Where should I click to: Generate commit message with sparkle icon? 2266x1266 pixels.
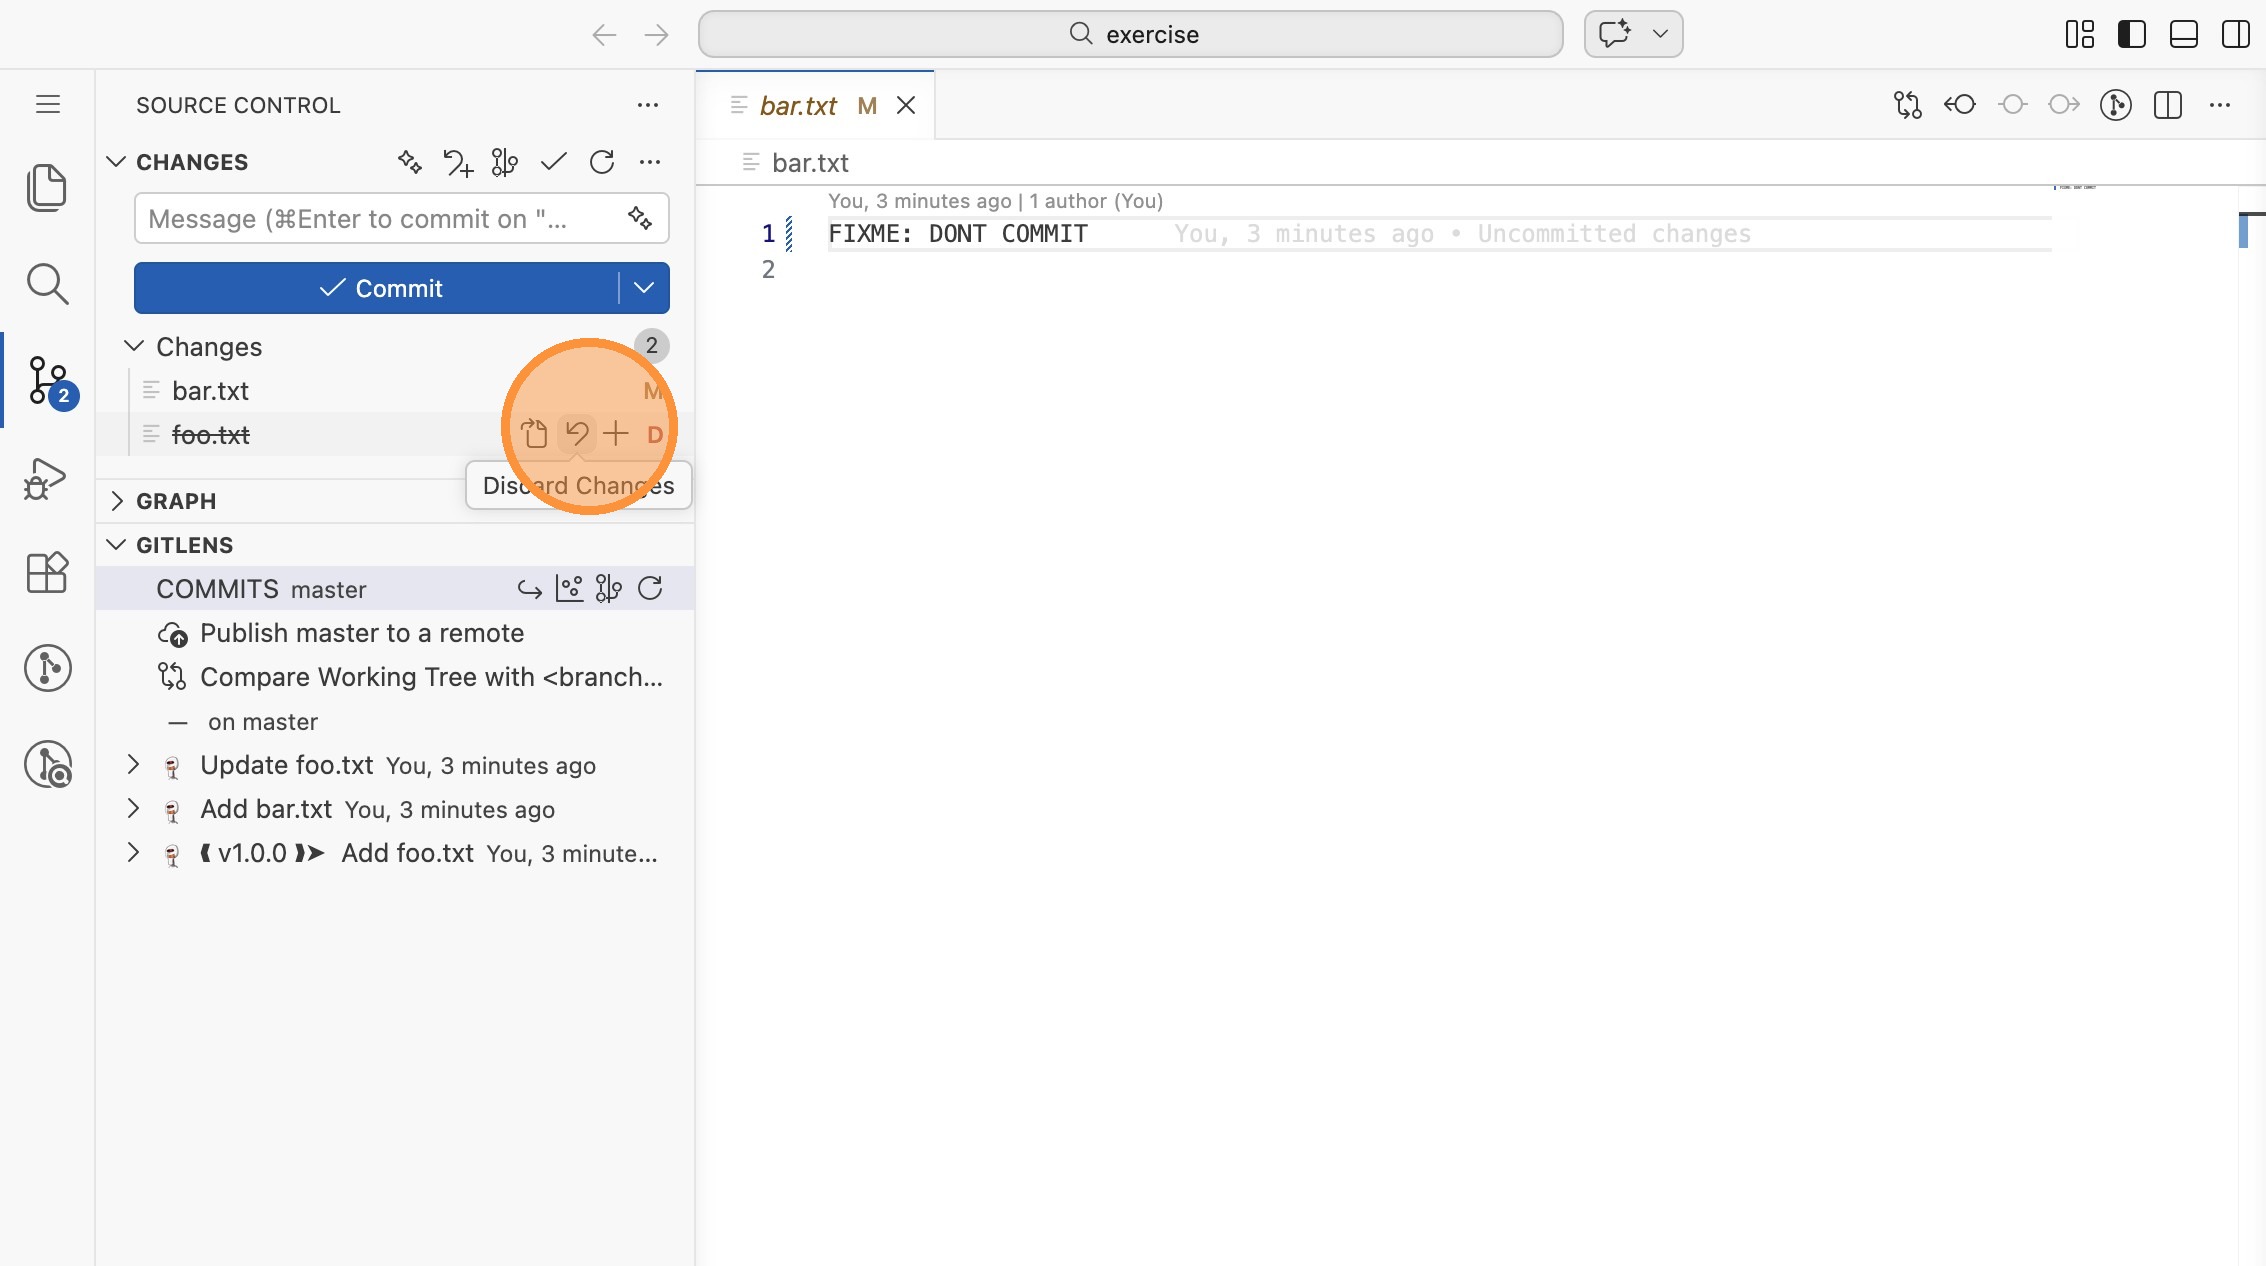tap(640, 218)
